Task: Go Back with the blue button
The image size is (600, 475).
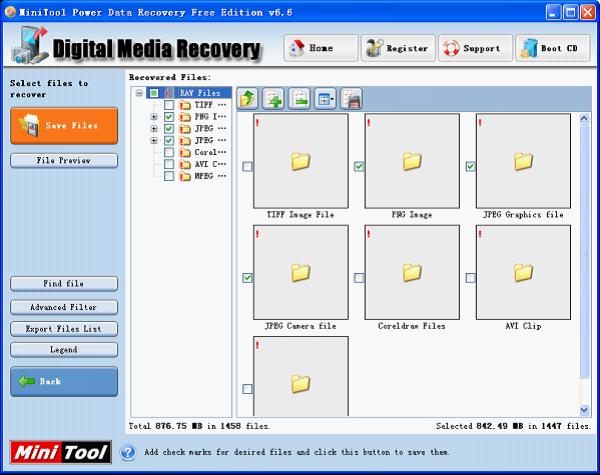Action: [x=64, y=382]
